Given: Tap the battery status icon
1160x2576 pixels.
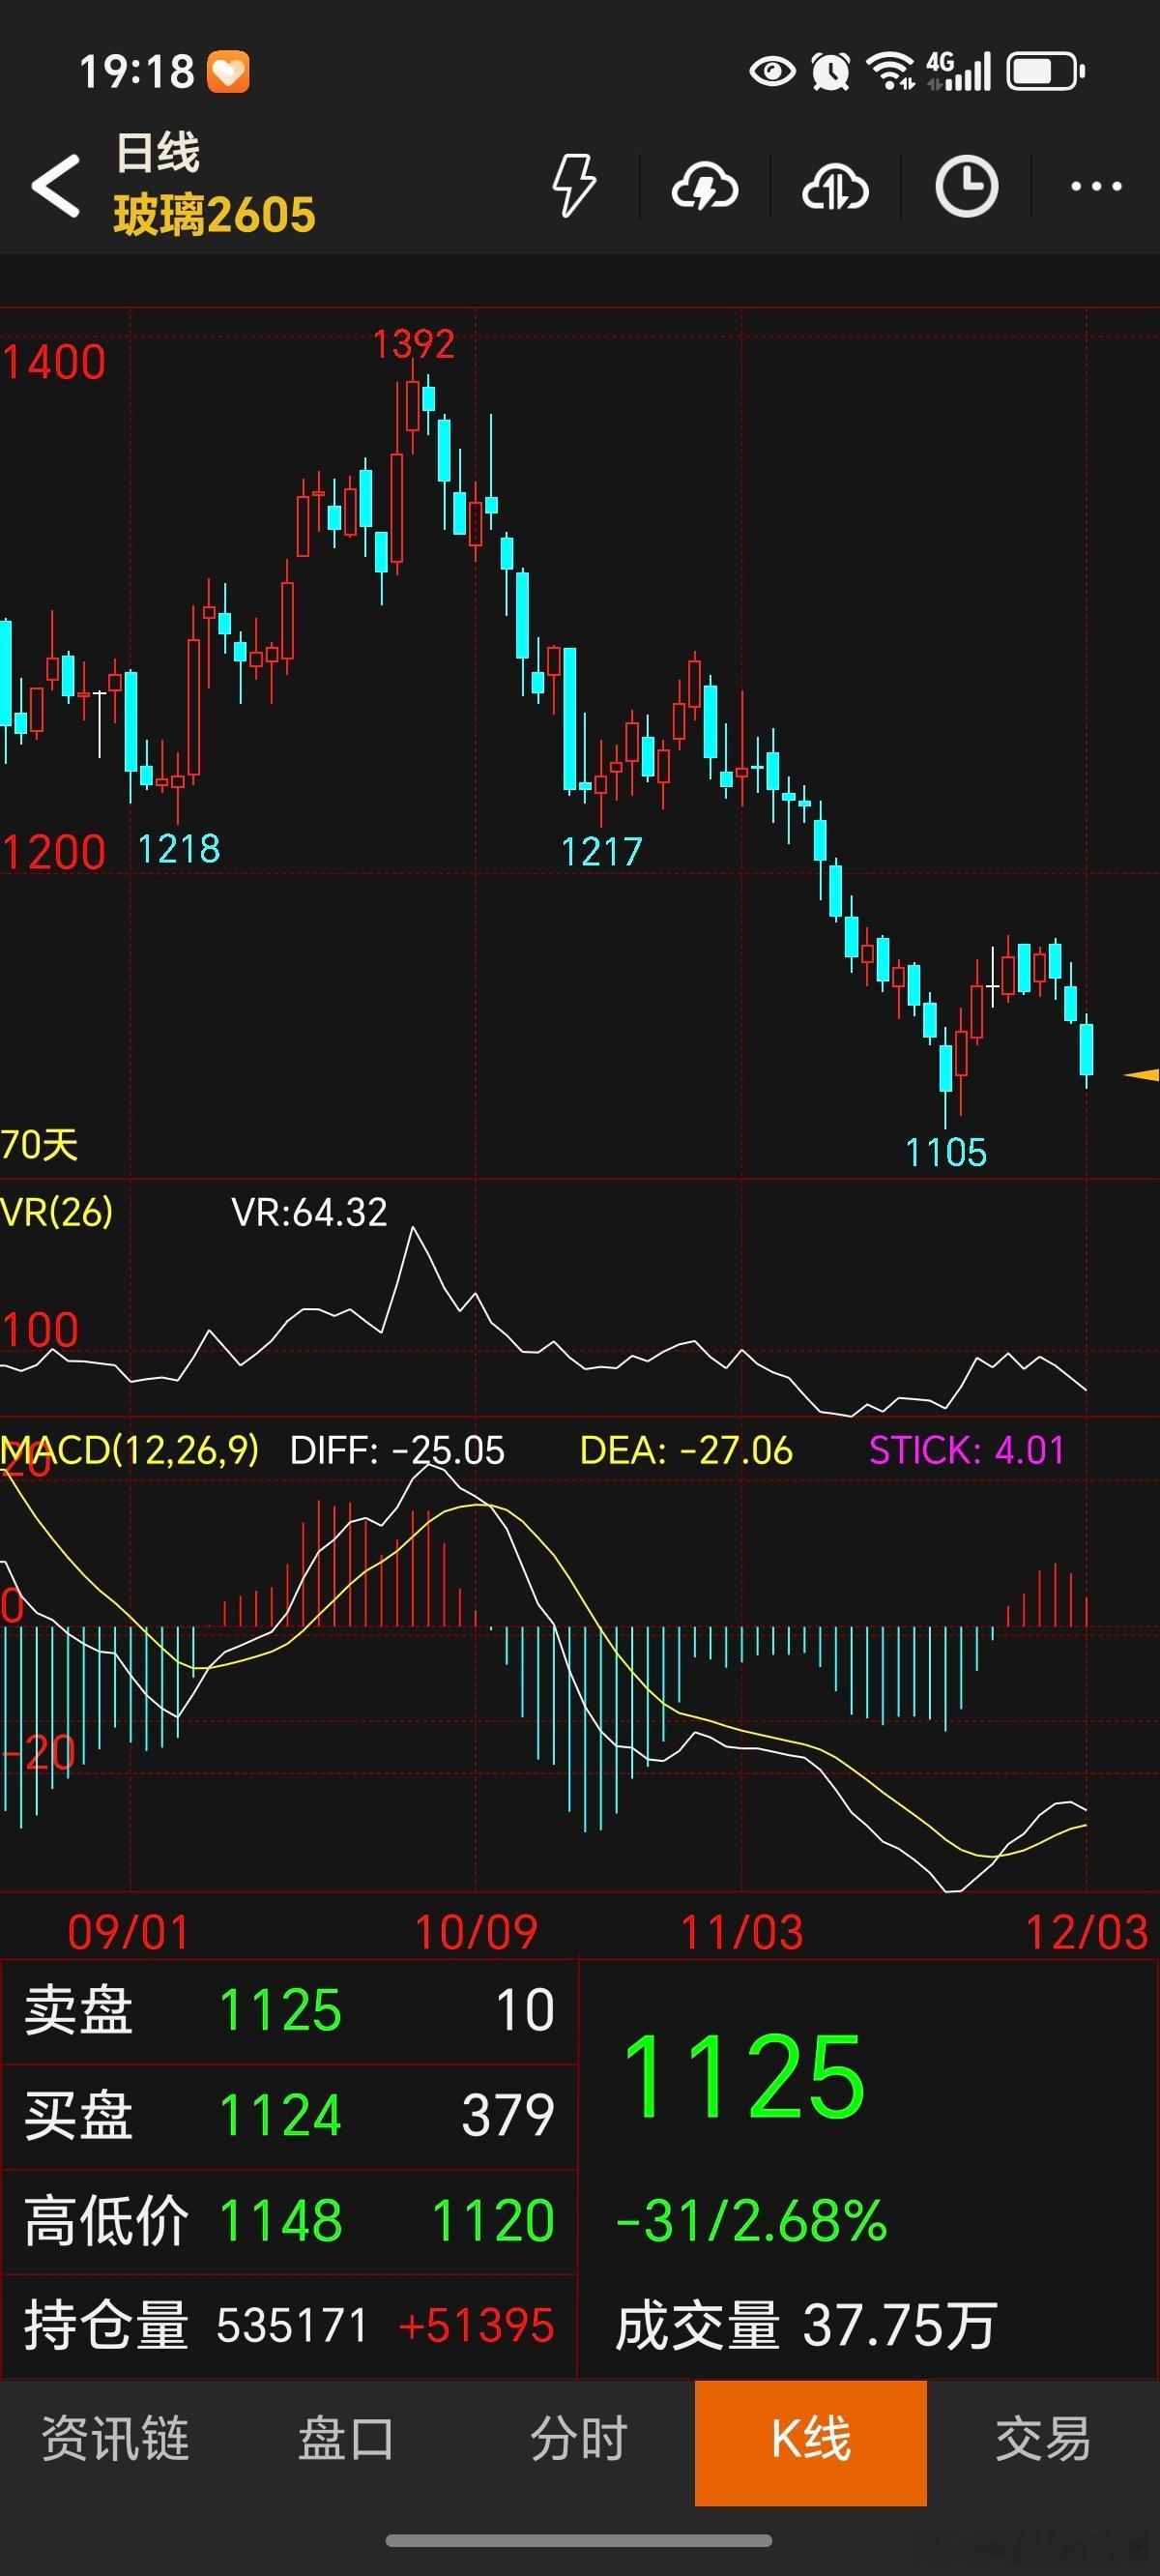Looking at the screenshot, I should [x=1045, y=72].
